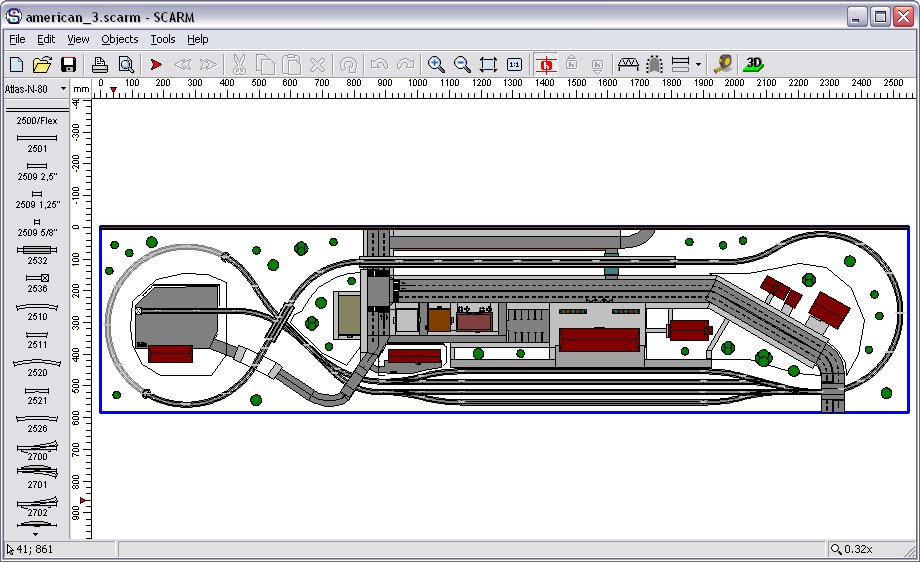Viewport: 920px width, 562px height.
Task: Select track piece 2532
Action: [37, 255]
